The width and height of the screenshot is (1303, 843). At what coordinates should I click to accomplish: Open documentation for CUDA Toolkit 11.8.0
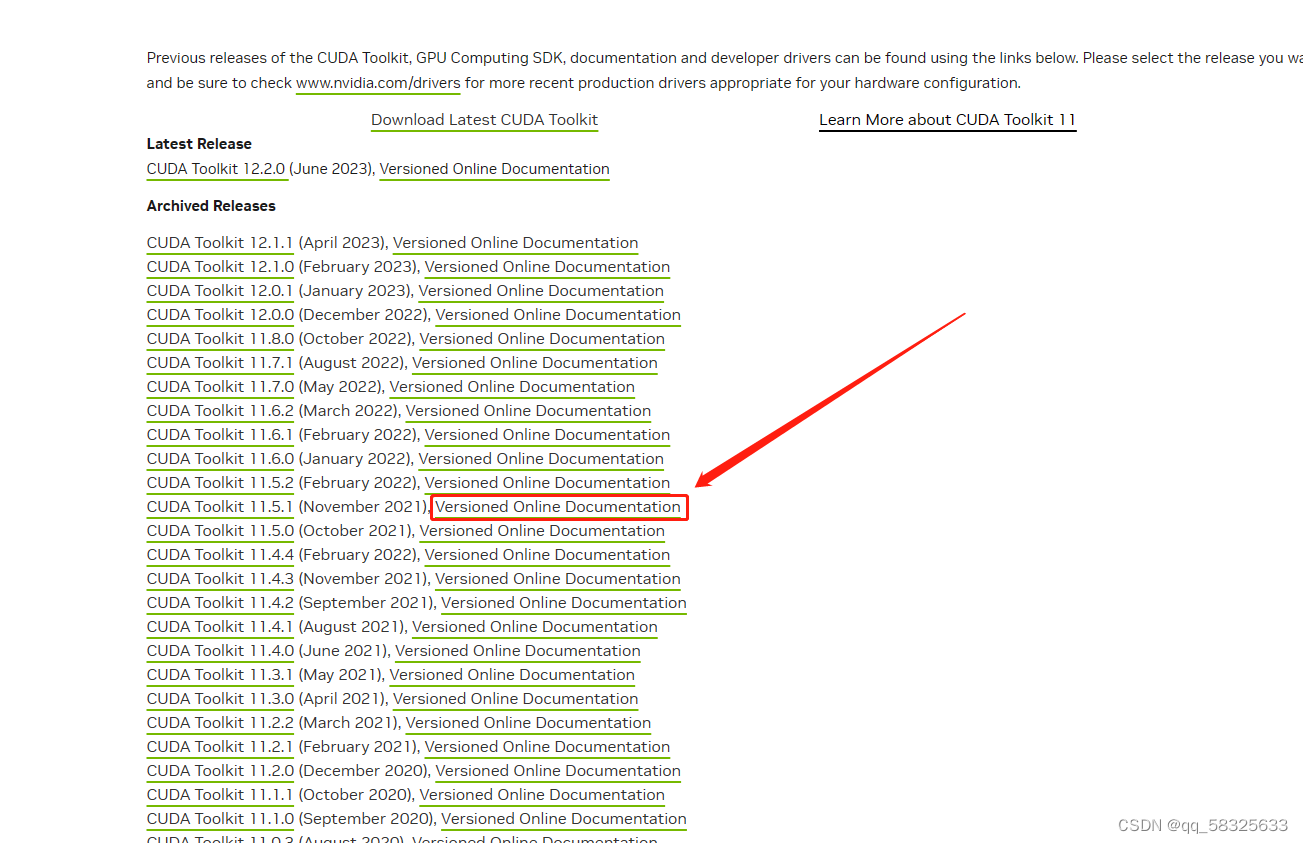coord(542,339)
